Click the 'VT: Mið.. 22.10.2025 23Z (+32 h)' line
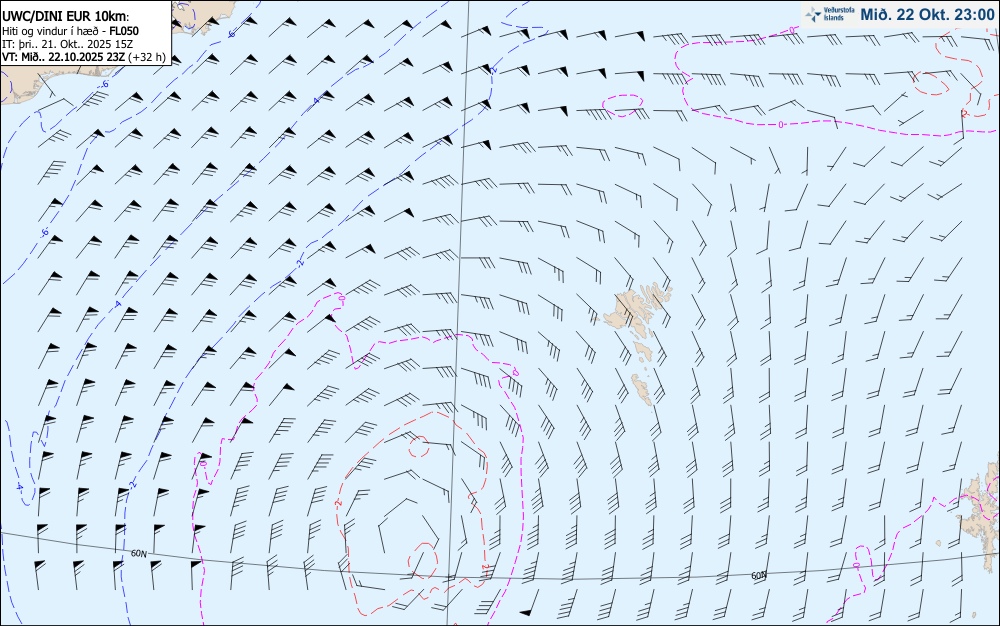The image size is (1000, 626). (84, 57)
